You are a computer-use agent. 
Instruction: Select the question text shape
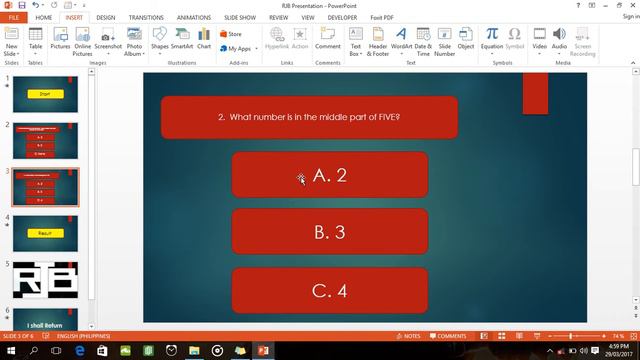pos(309,118)
